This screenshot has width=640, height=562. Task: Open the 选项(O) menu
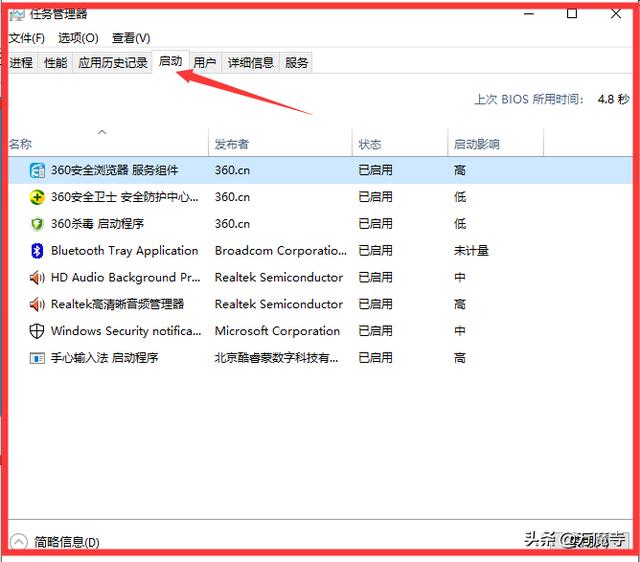78,38
